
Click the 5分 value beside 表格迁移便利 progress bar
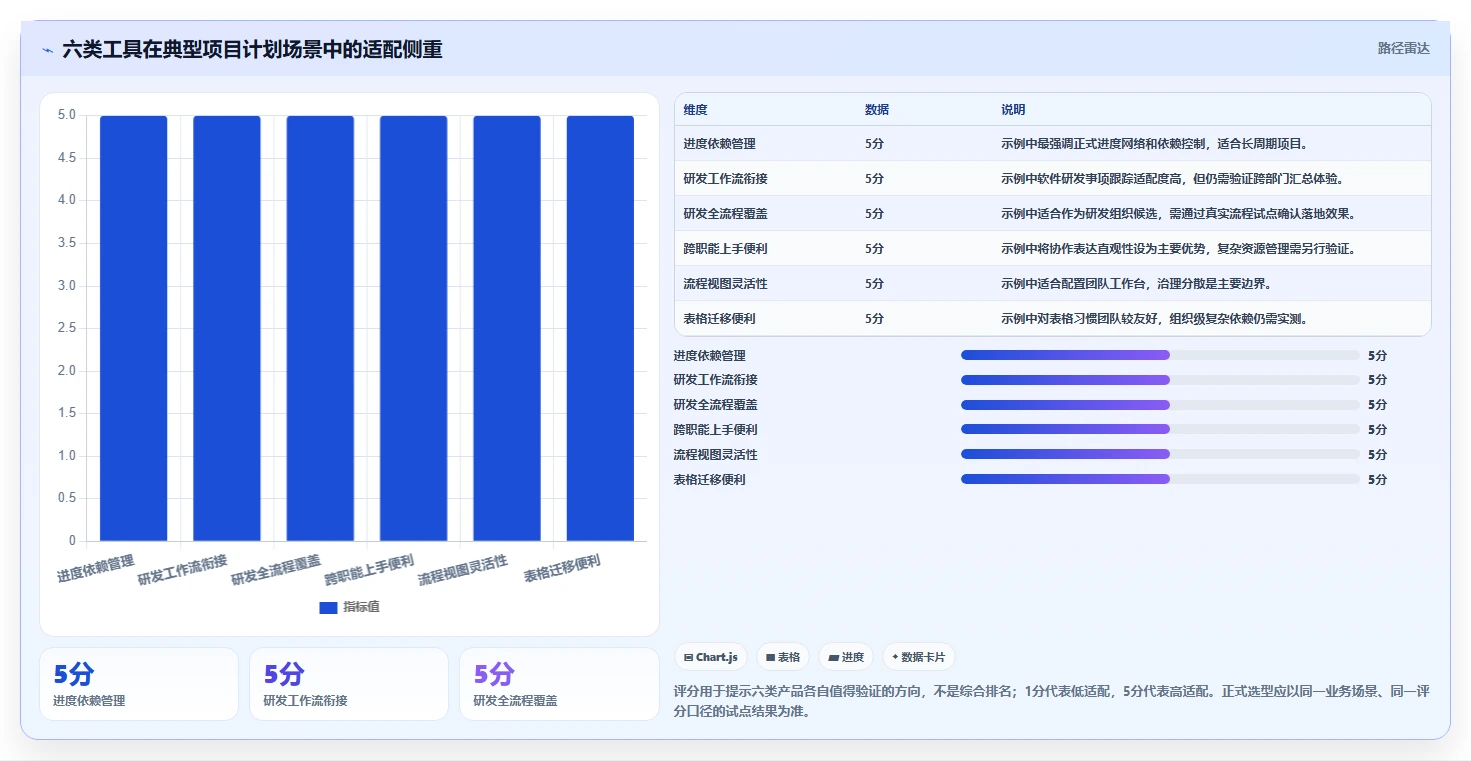tap(1378, 480)
